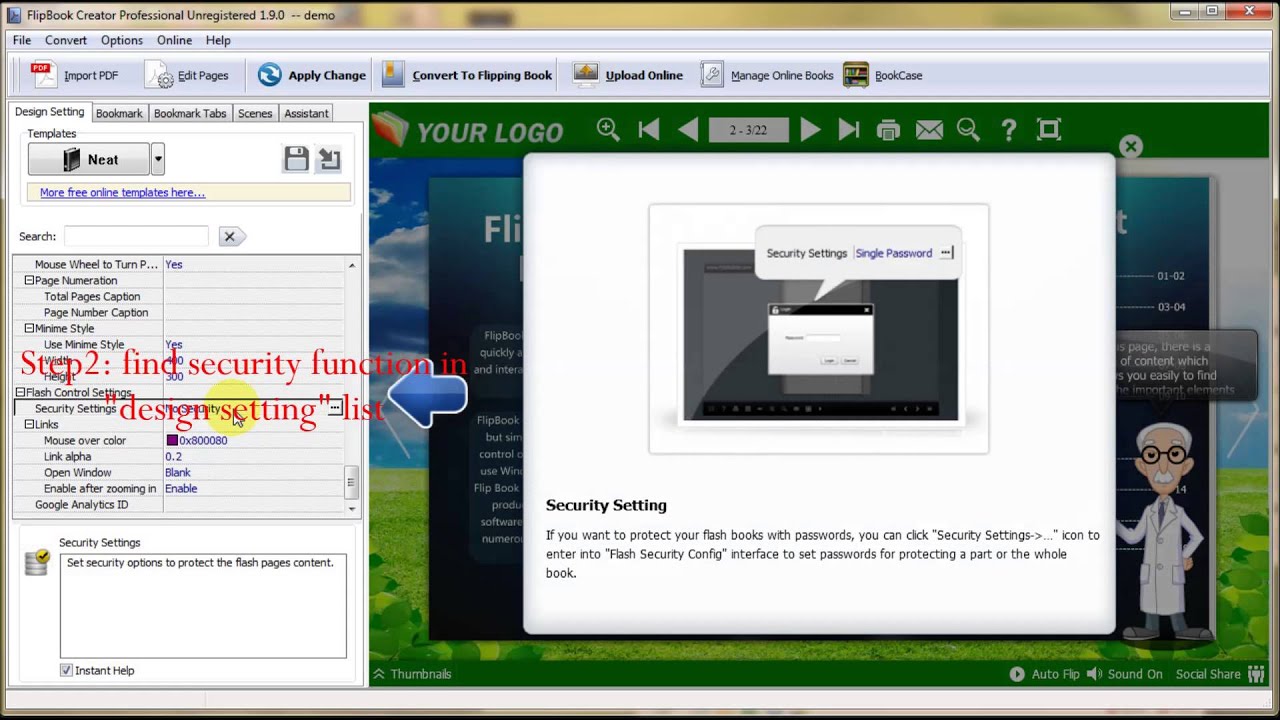
Task: Click the email share envelope icon
Action: 929,129
